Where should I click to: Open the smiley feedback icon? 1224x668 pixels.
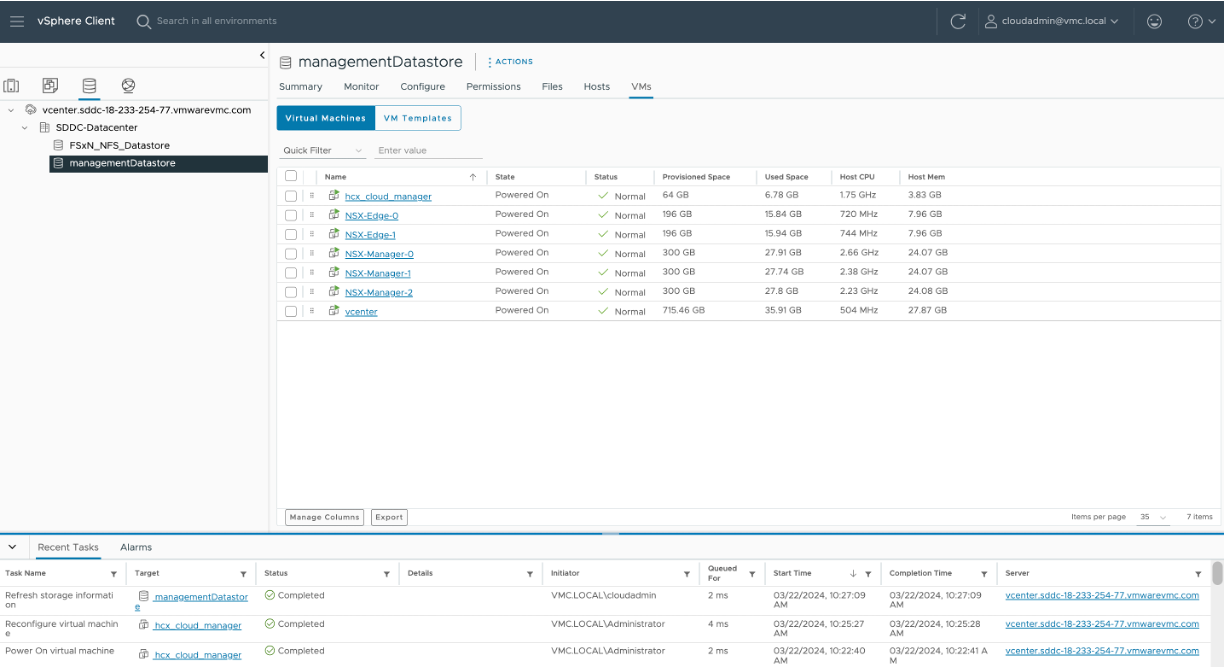point(1154,21)
